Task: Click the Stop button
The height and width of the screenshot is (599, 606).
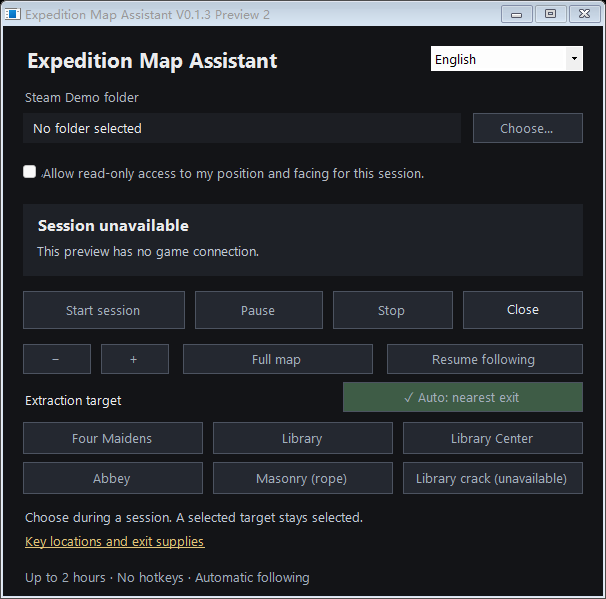Action: click(393, 310)
